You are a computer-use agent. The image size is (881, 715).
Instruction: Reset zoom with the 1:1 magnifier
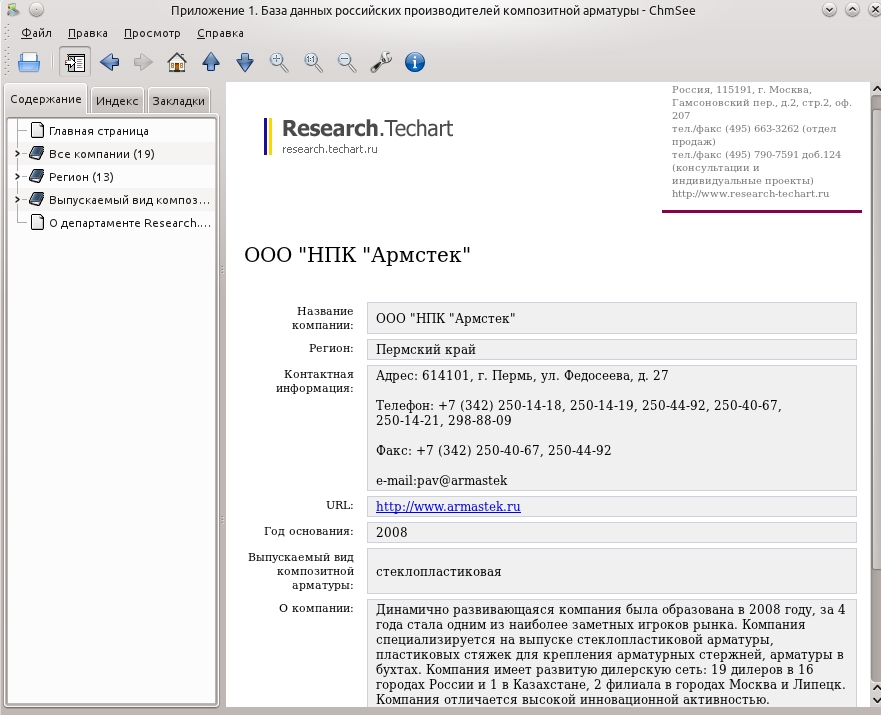click(x=314, y=62)
